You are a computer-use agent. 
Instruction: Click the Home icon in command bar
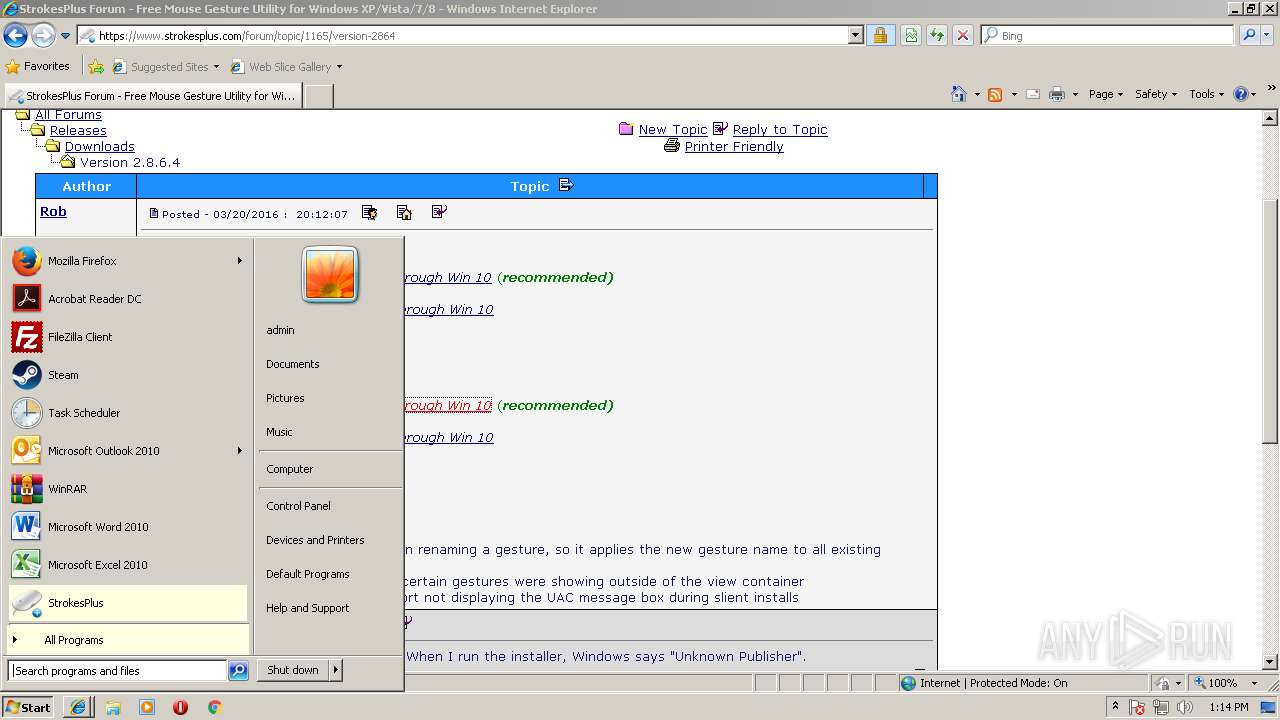[959, 94]
